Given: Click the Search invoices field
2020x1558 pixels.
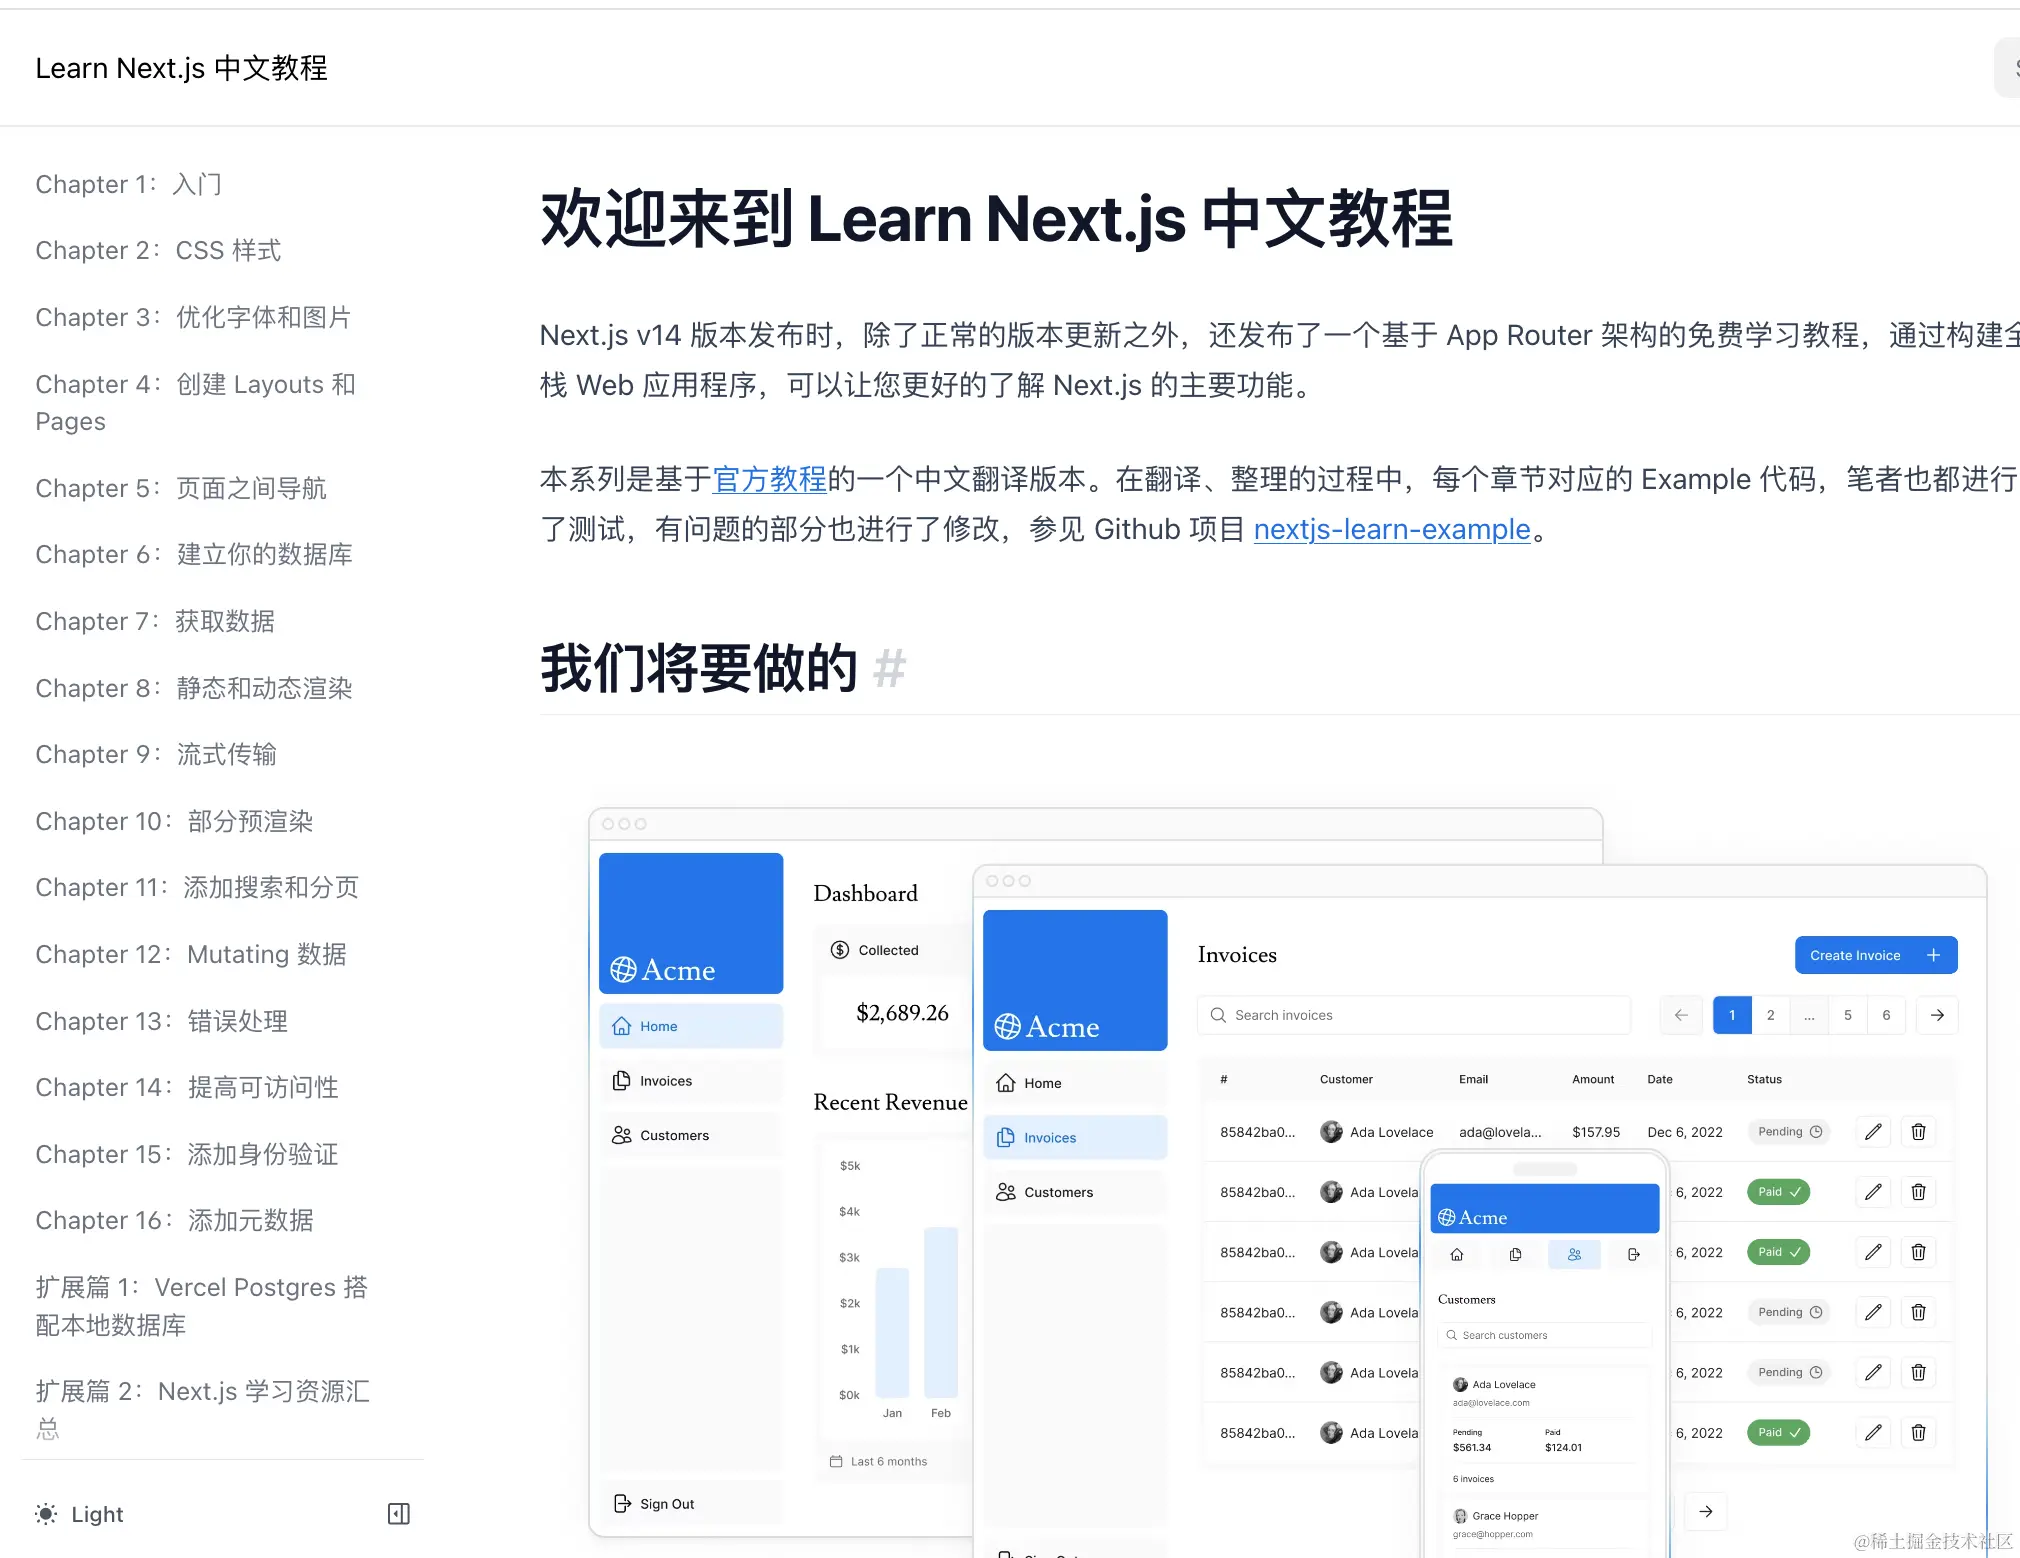Looking at the screenshot, I should coord(1413,1015).
